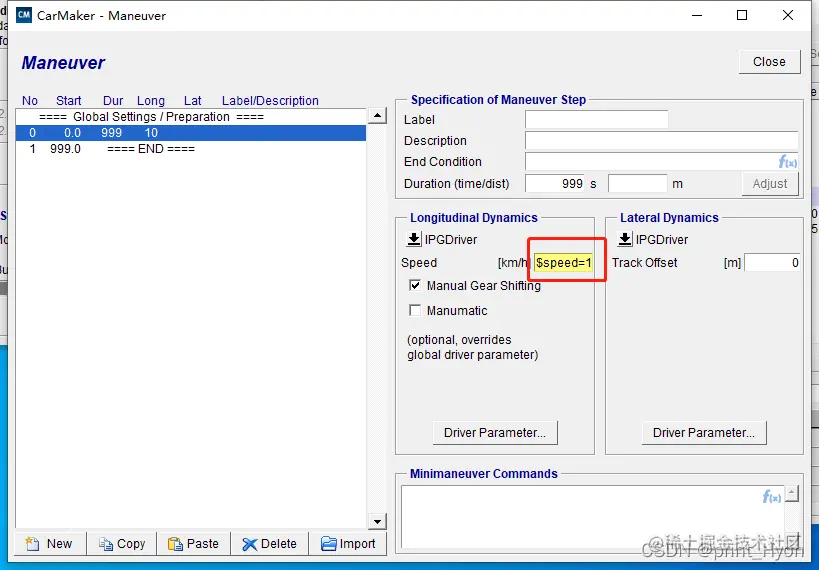Click the CarMaker CM title bar icon
819x570 pixels.
(24, 15)
